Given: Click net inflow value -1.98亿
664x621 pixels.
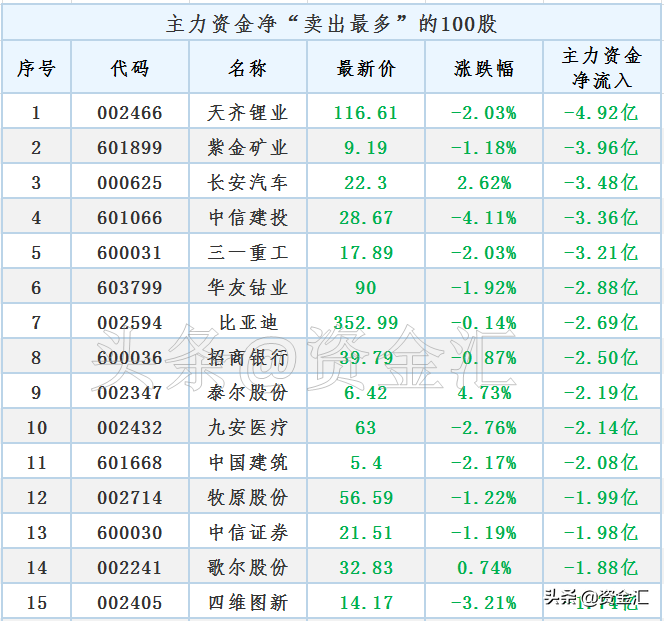Looking at the screenshot, I should (601, 533).
